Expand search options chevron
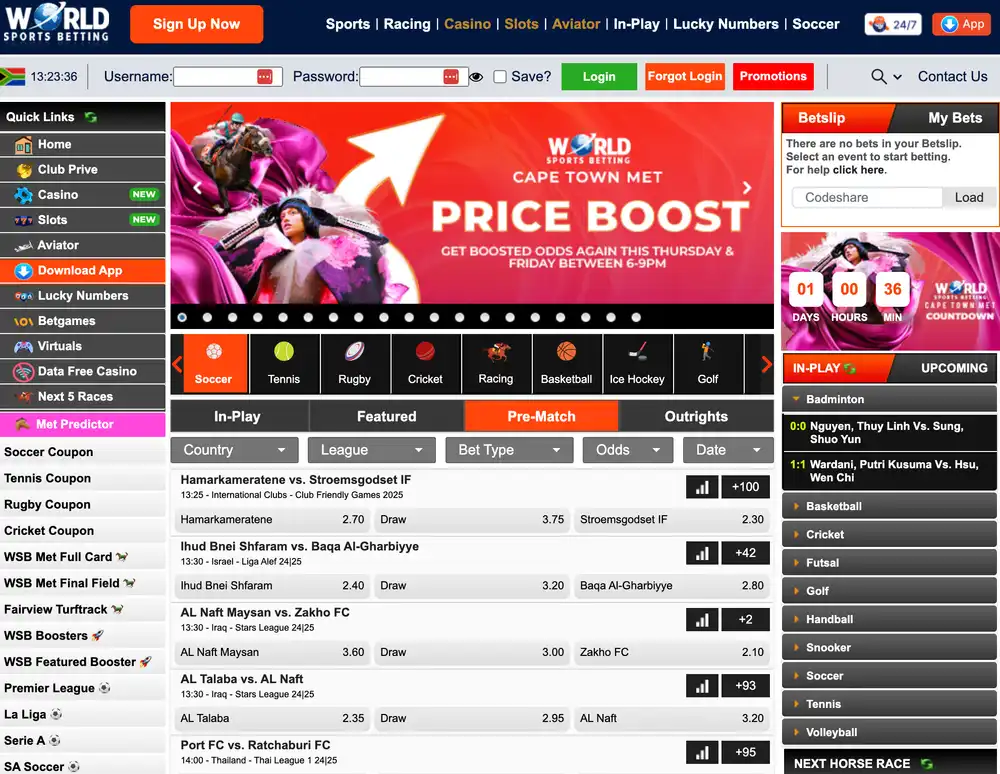Screen dimensions: 1000x774 point(897,77)
